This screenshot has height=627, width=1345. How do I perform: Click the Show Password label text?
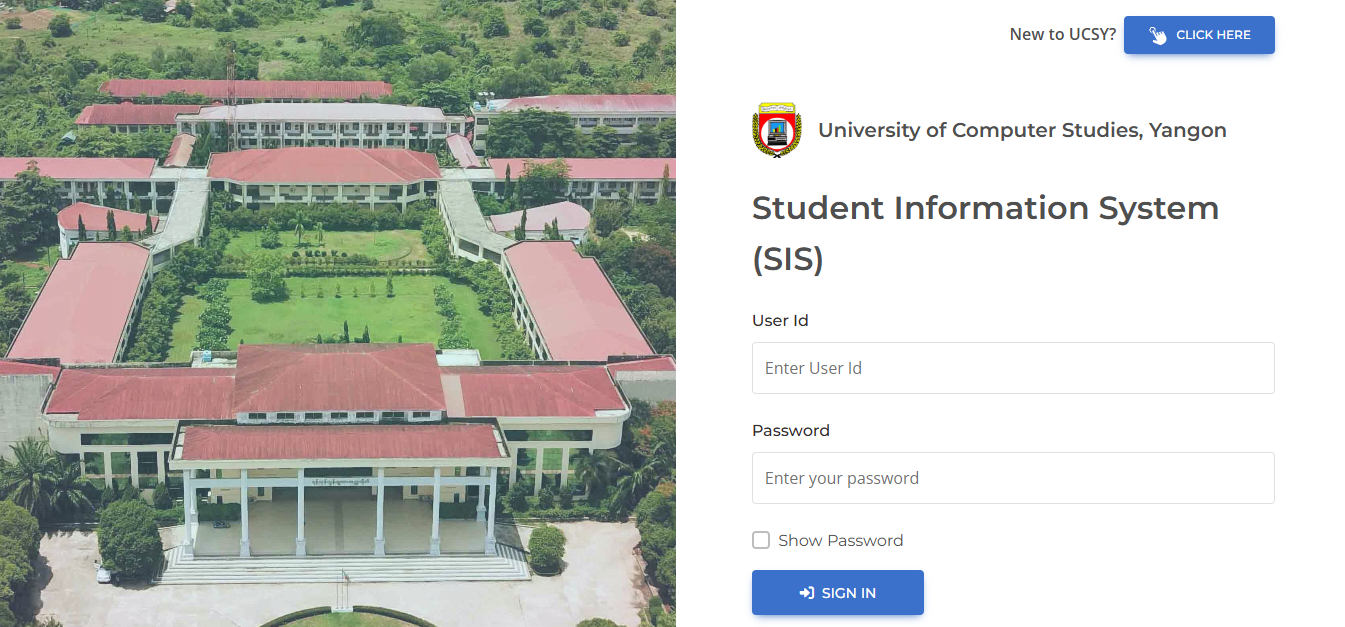(841, 540)
